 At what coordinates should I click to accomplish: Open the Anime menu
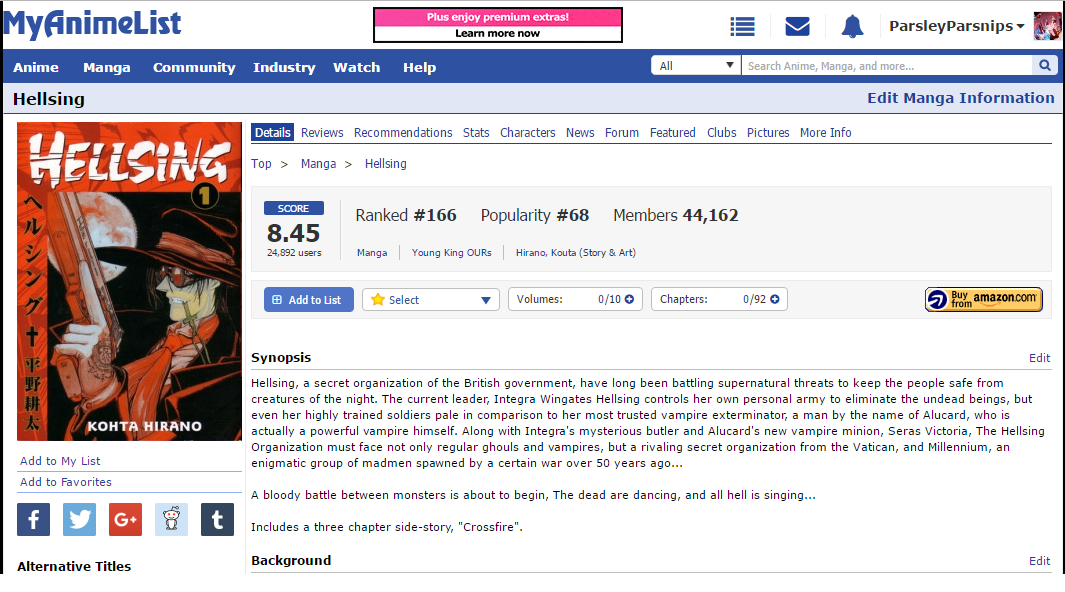point(36,67)
